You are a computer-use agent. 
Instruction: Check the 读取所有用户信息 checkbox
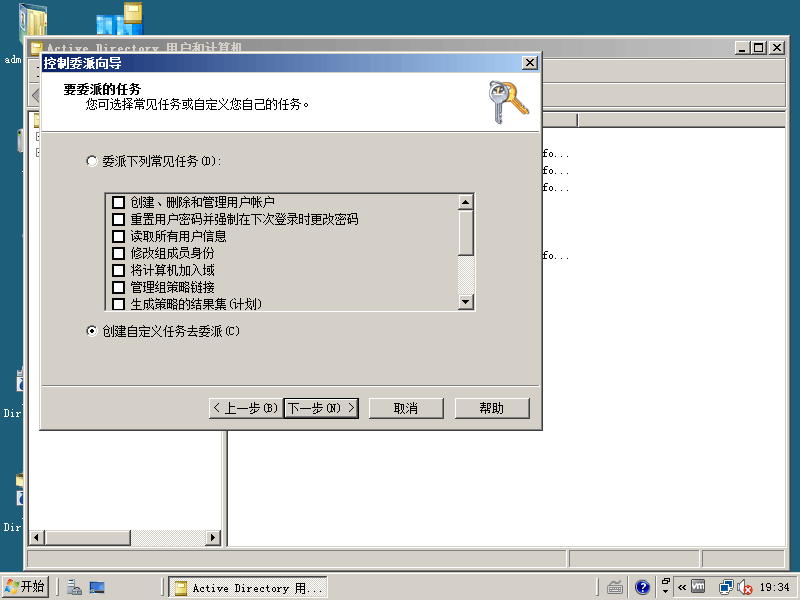(x=118, y=237)
